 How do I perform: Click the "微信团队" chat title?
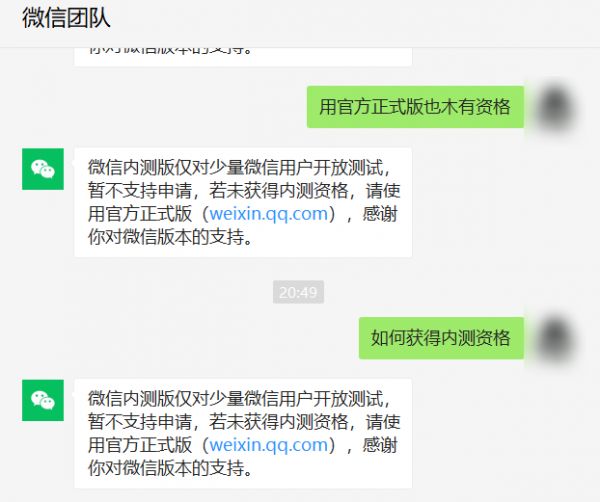pyautogui.click(x=66, y=18)
